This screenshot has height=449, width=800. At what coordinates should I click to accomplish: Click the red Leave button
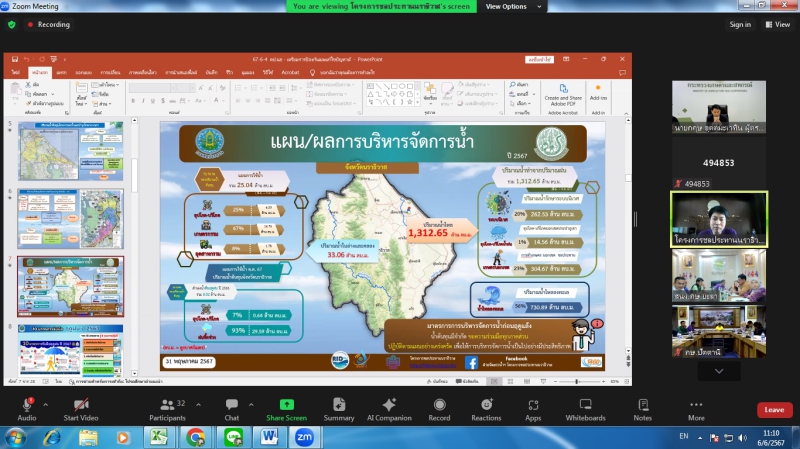(x=773, y=410)
